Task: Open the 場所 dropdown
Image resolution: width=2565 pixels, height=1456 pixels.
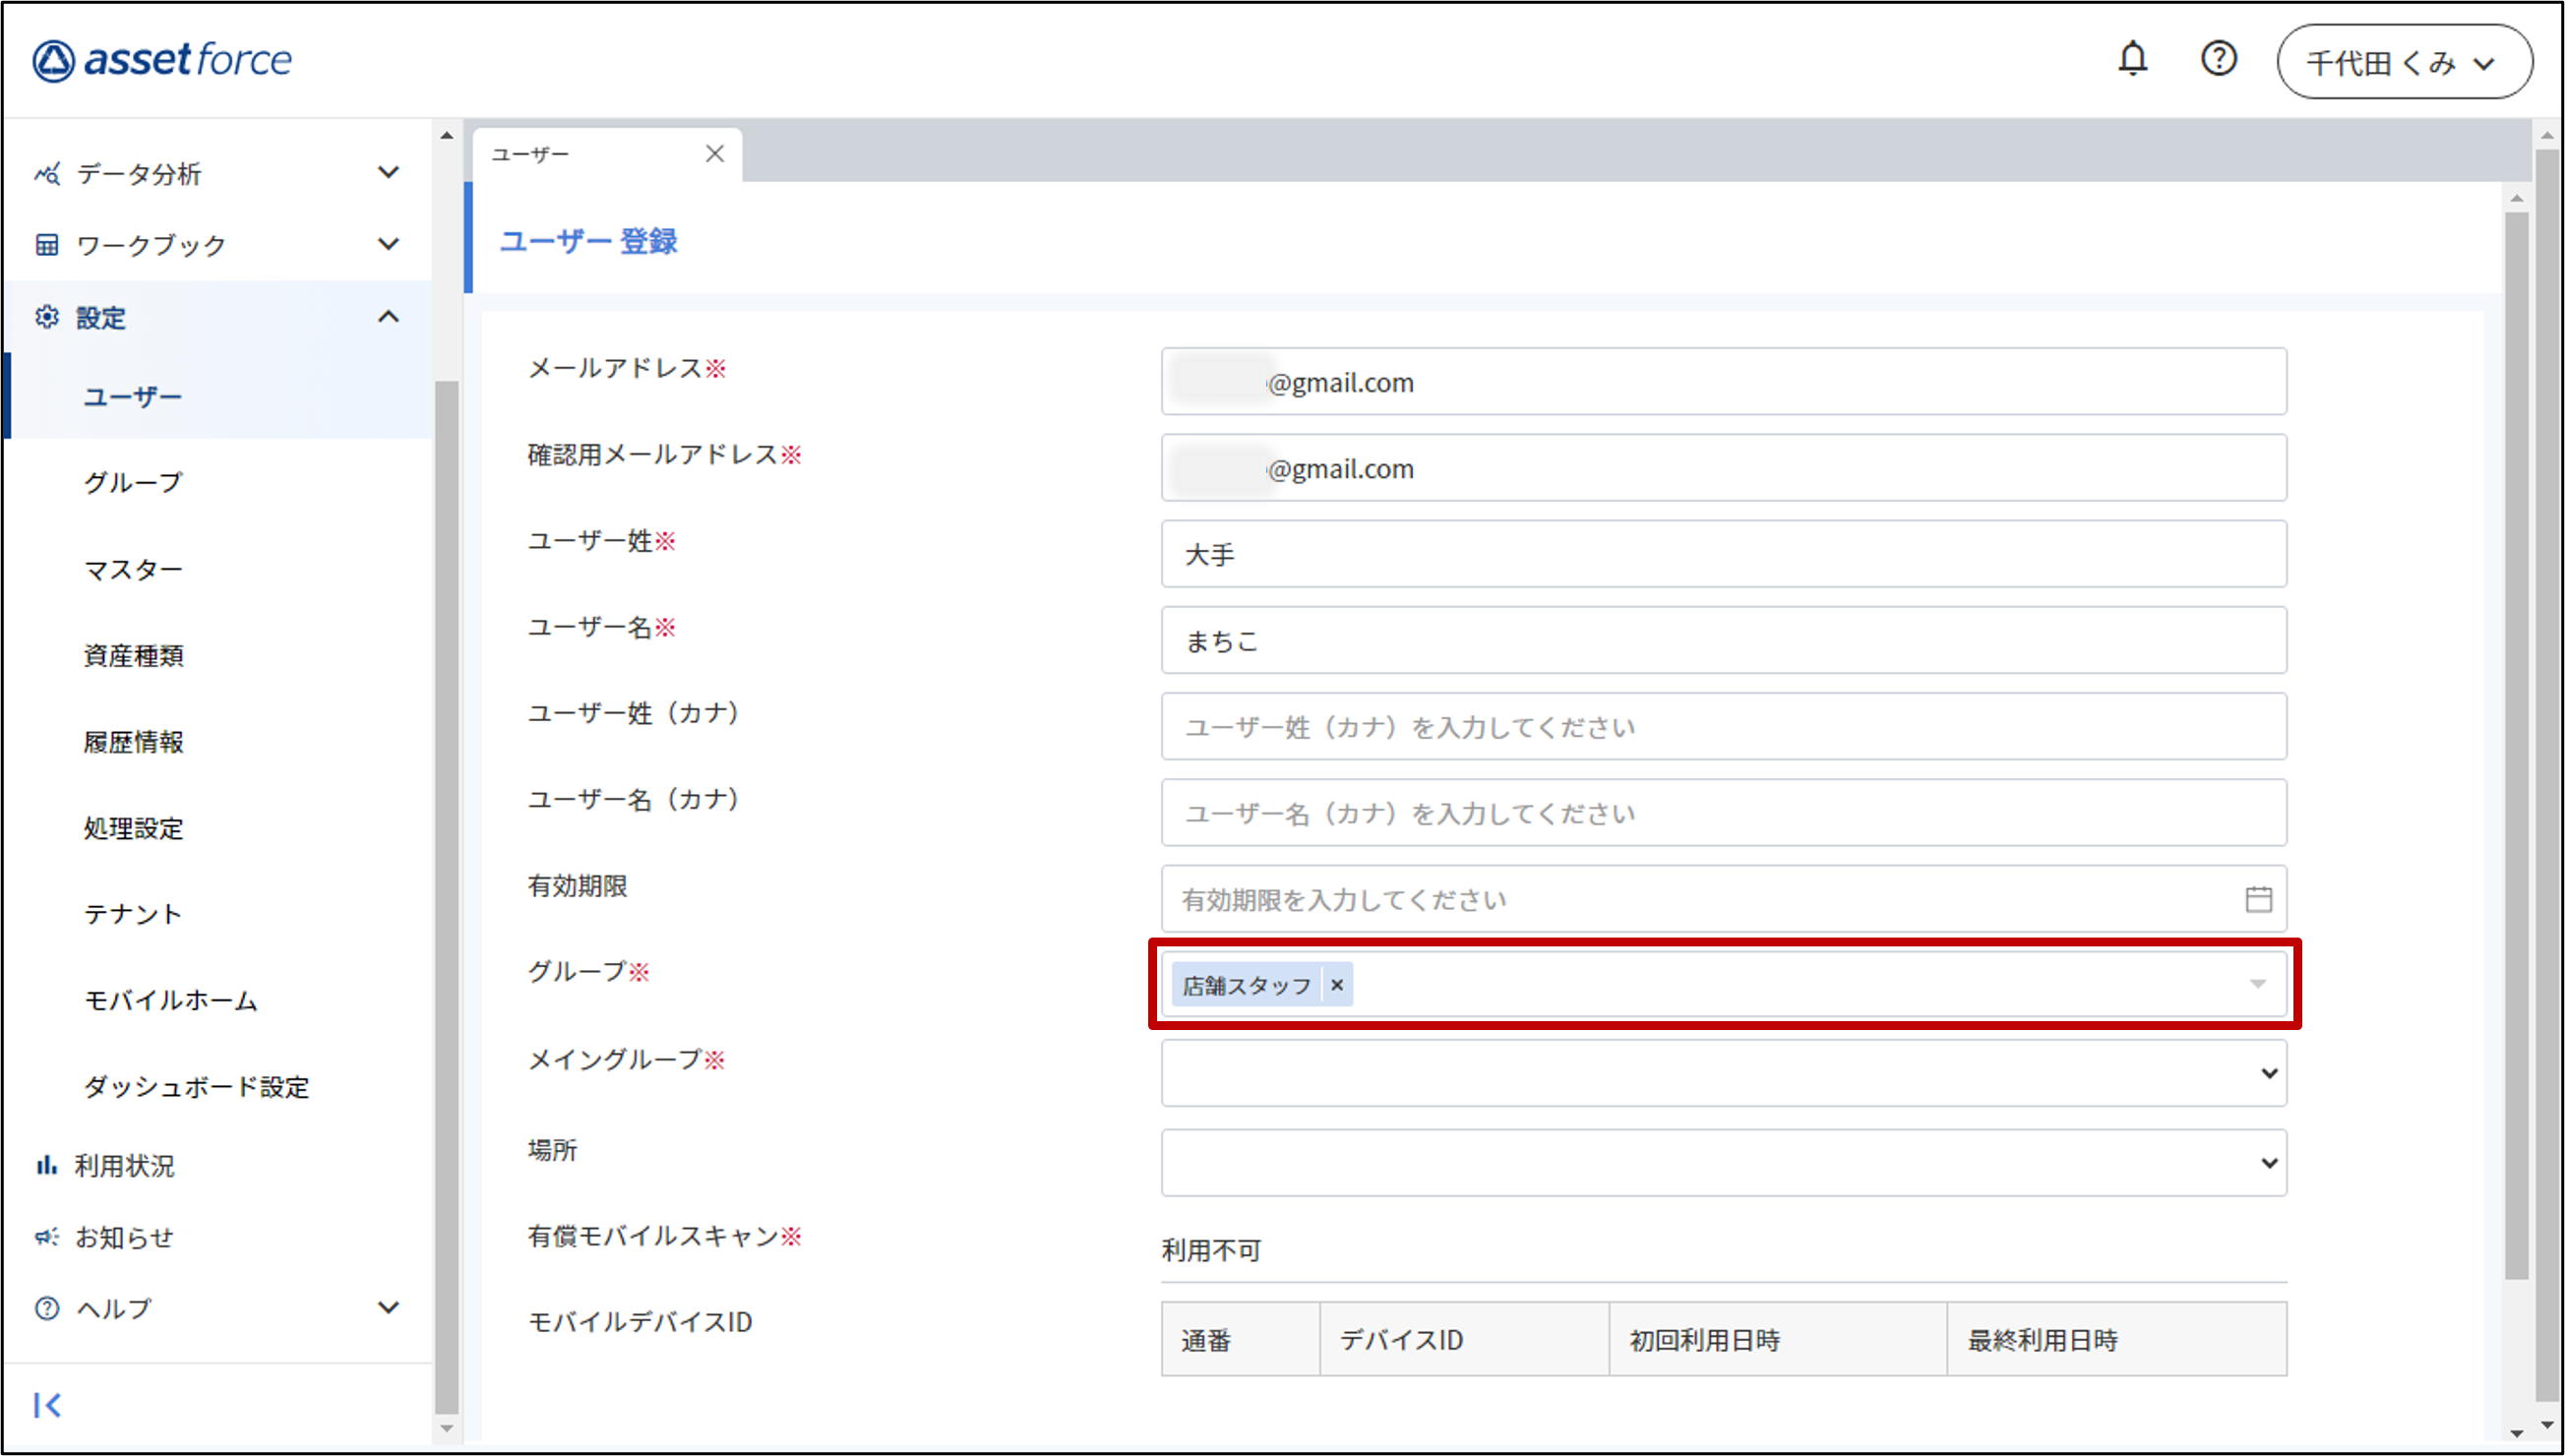Action: [1723, 1163]
